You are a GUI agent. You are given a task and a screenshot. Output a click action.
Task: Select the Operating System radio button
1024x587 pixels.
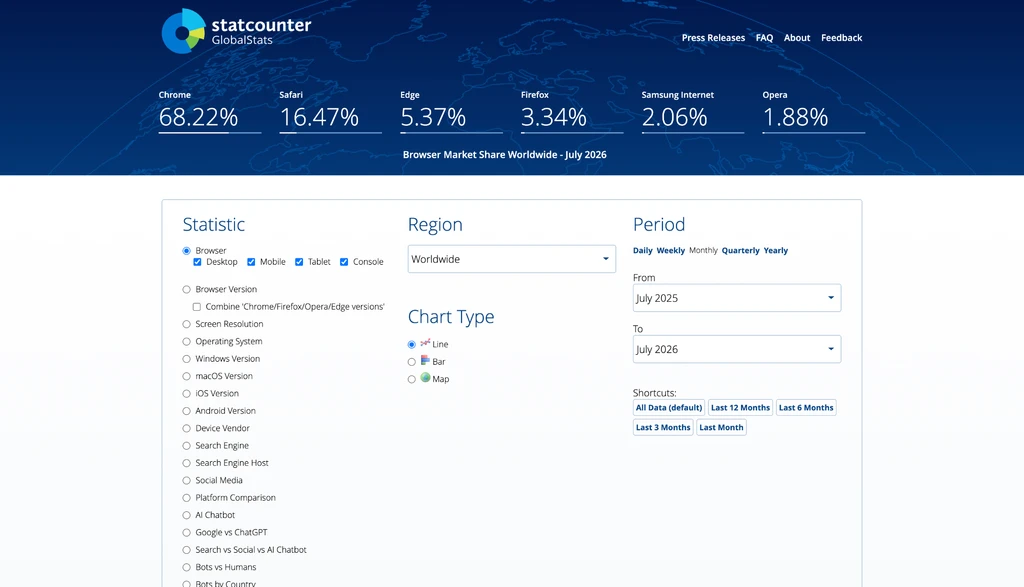coord(187,341)
